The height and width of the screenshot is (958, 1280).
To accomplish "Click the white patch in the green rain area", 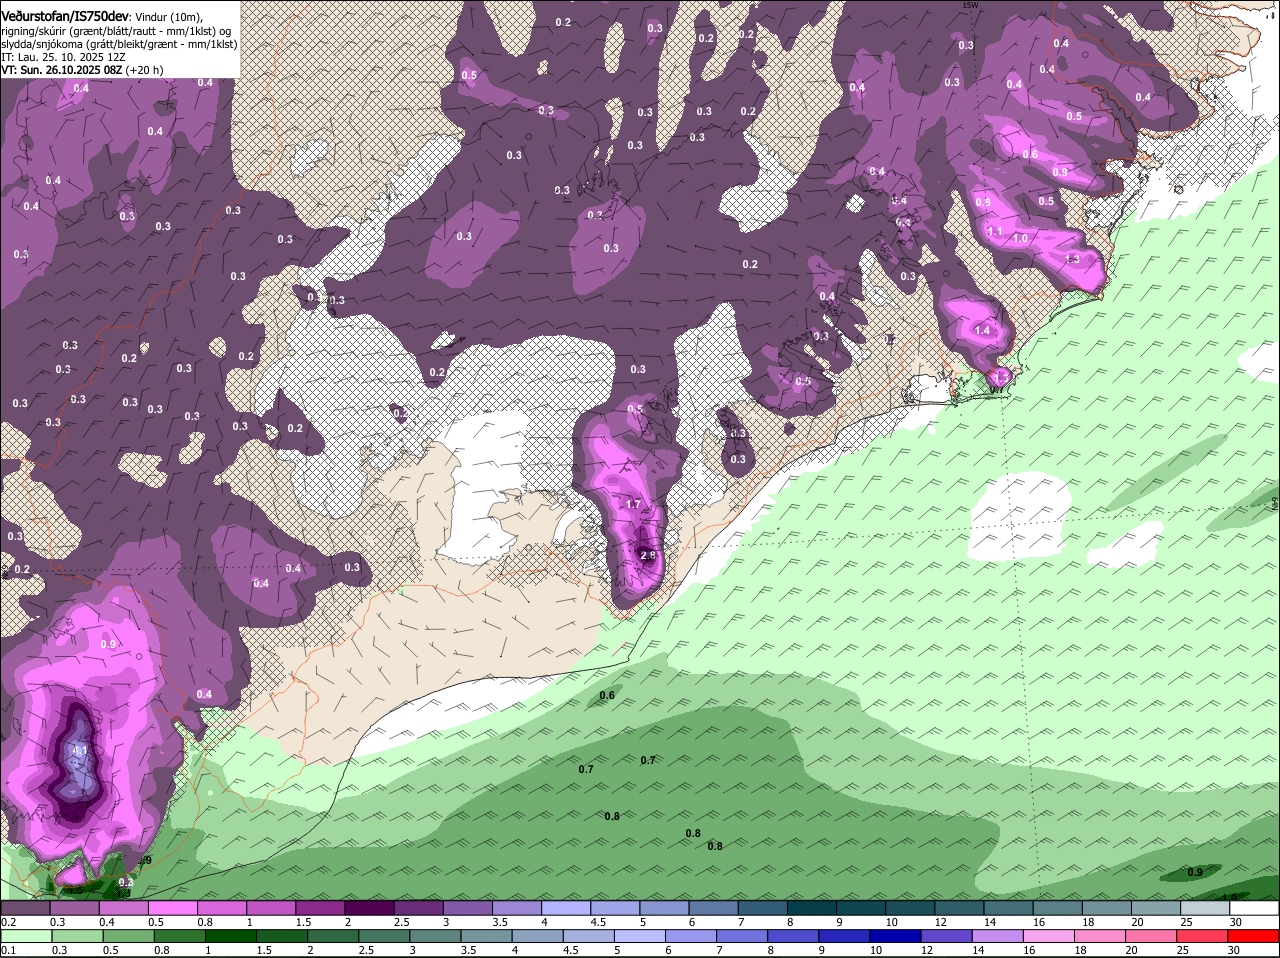I will tap(1018, 515).
